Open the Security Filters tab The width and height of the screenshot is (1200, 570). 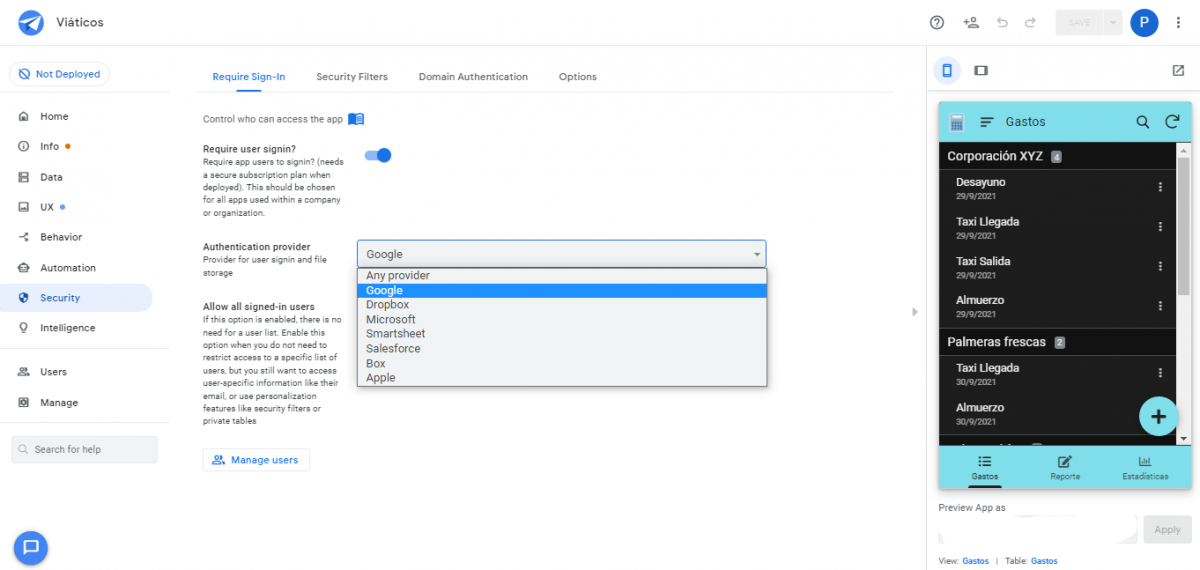(x=352, y=77)
